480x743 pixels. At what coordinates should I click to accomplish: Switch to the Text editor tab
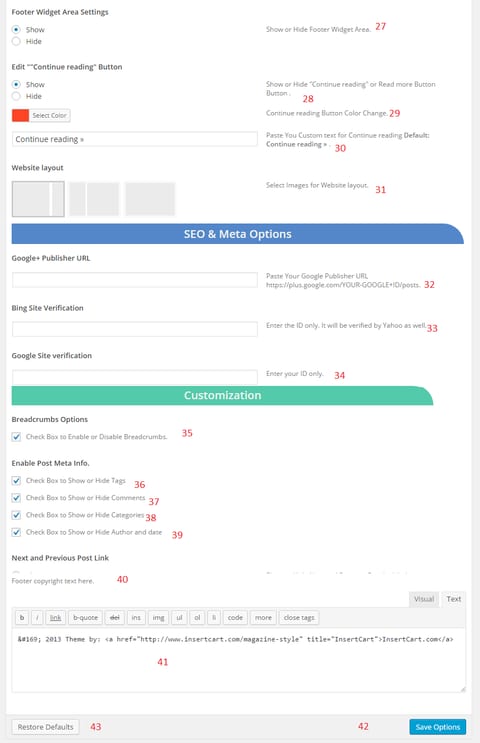click(453, 599)
